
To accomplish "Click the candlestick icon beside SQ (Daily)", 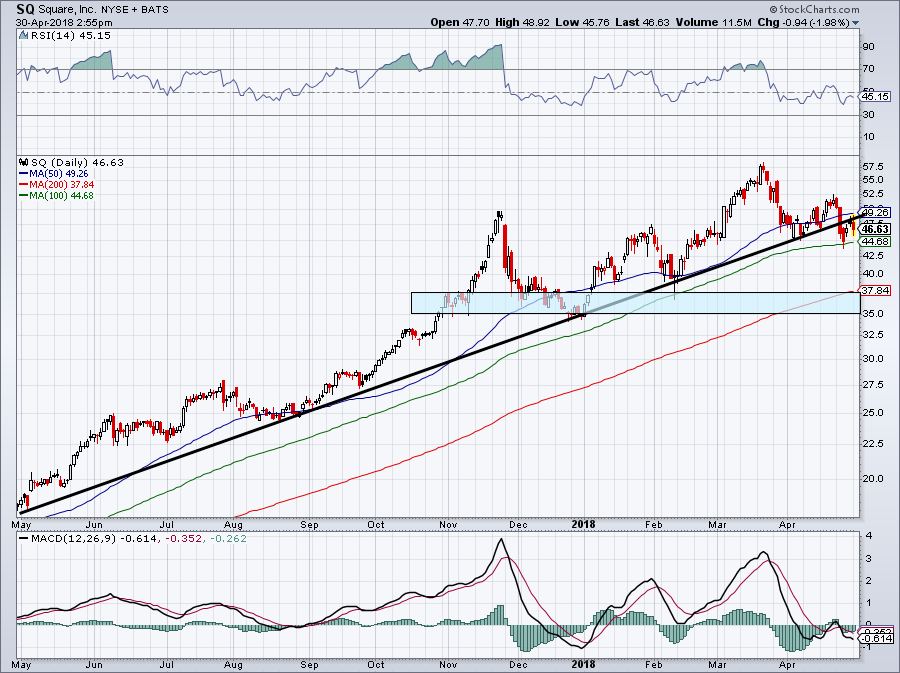I will [x=23, y=162].
